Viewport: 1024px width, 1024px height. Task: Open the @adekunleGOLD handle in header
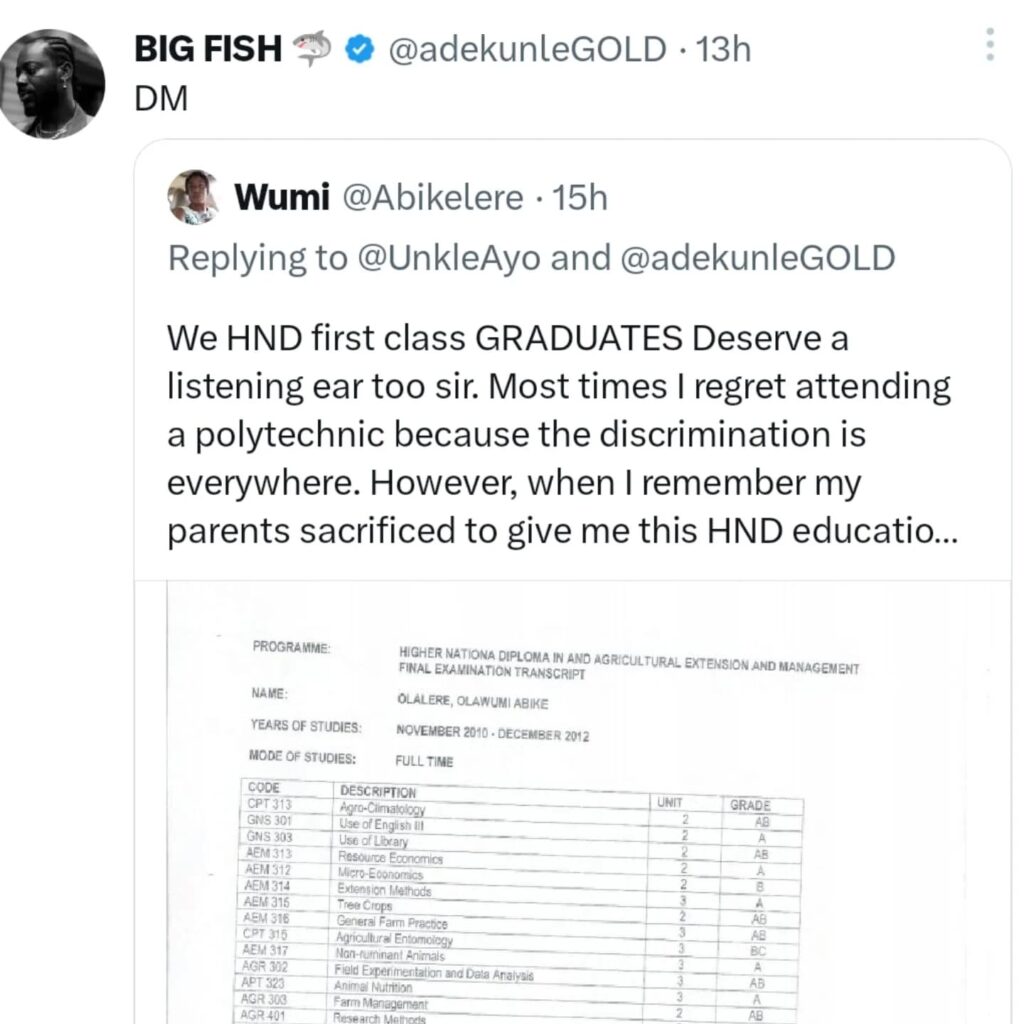[526, 49]
